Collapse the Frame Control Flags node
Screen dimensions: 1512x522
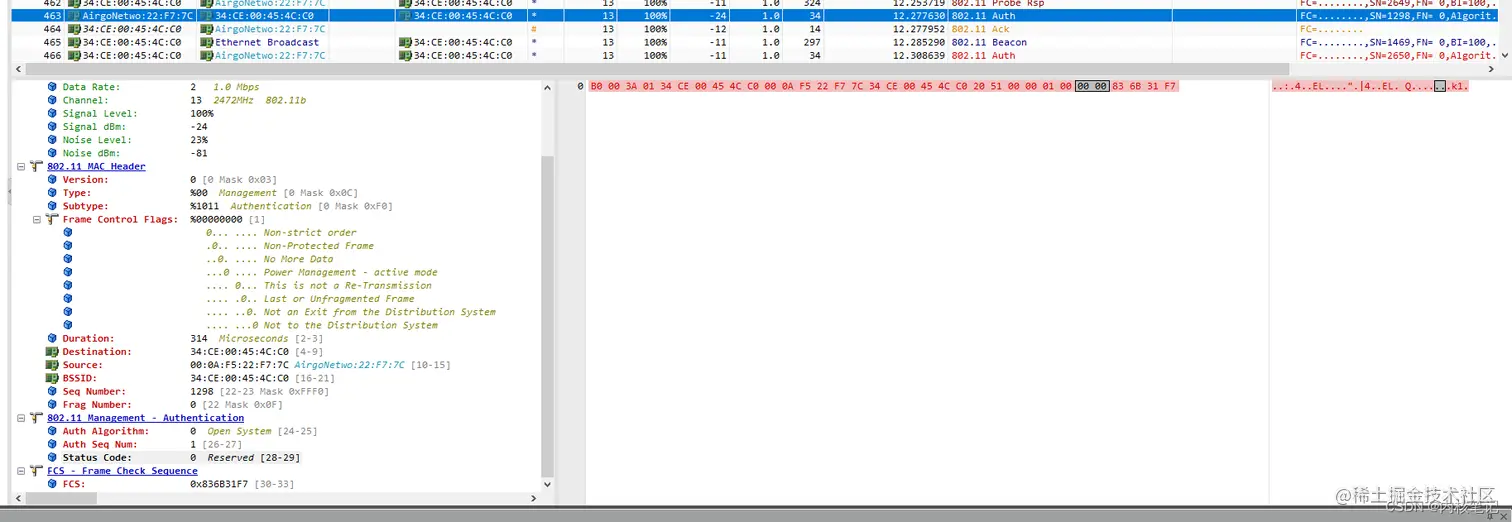[x=37, y=219]
